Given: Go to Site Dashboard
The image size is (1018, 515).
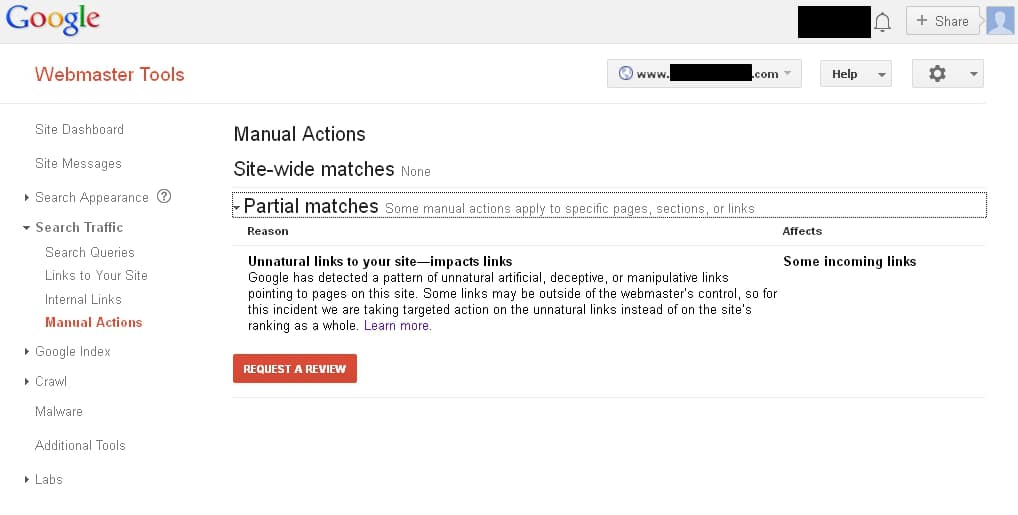Looking at the screenshot, I should pos(79,130).
